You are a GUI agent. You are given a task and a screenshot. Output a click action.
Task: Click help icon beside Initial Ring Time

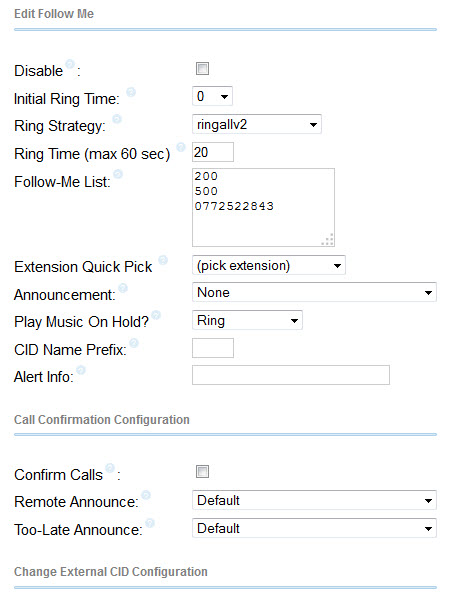(131, 92)
